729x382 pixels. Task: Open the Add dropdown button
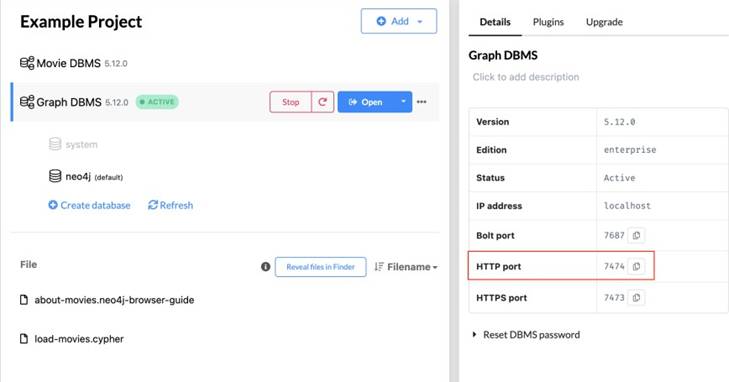(399, 21)
